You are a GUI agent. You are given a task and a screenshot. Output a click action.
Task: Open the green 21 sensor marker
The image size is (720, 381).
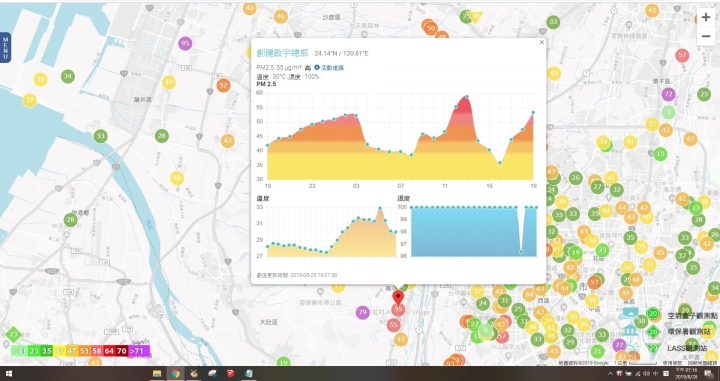pos(597,352)
